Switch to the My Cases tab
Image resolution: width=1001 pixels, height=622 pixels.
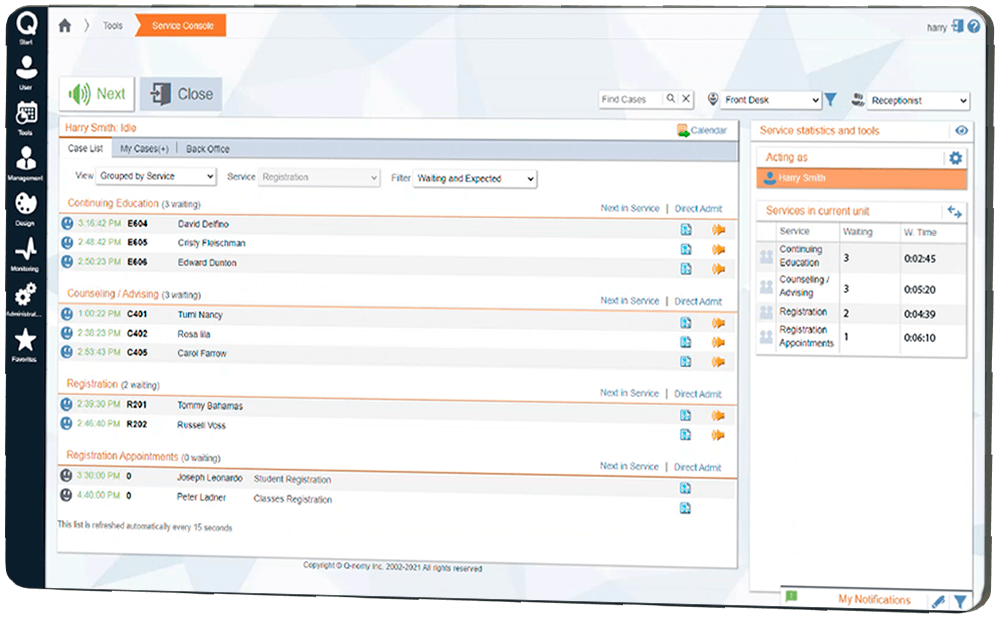coord(144,149)
